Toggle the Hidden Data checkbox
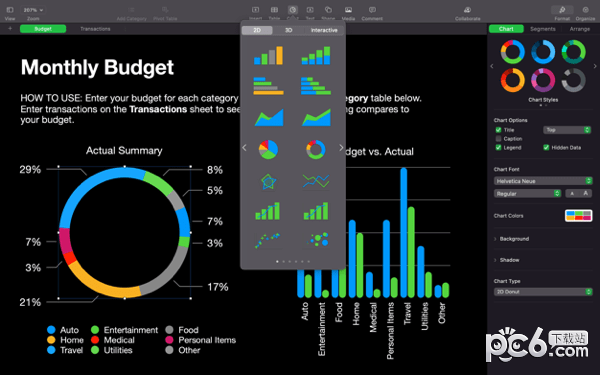Image resolution: width=600 pixels, height=375 pixels. 546,147
